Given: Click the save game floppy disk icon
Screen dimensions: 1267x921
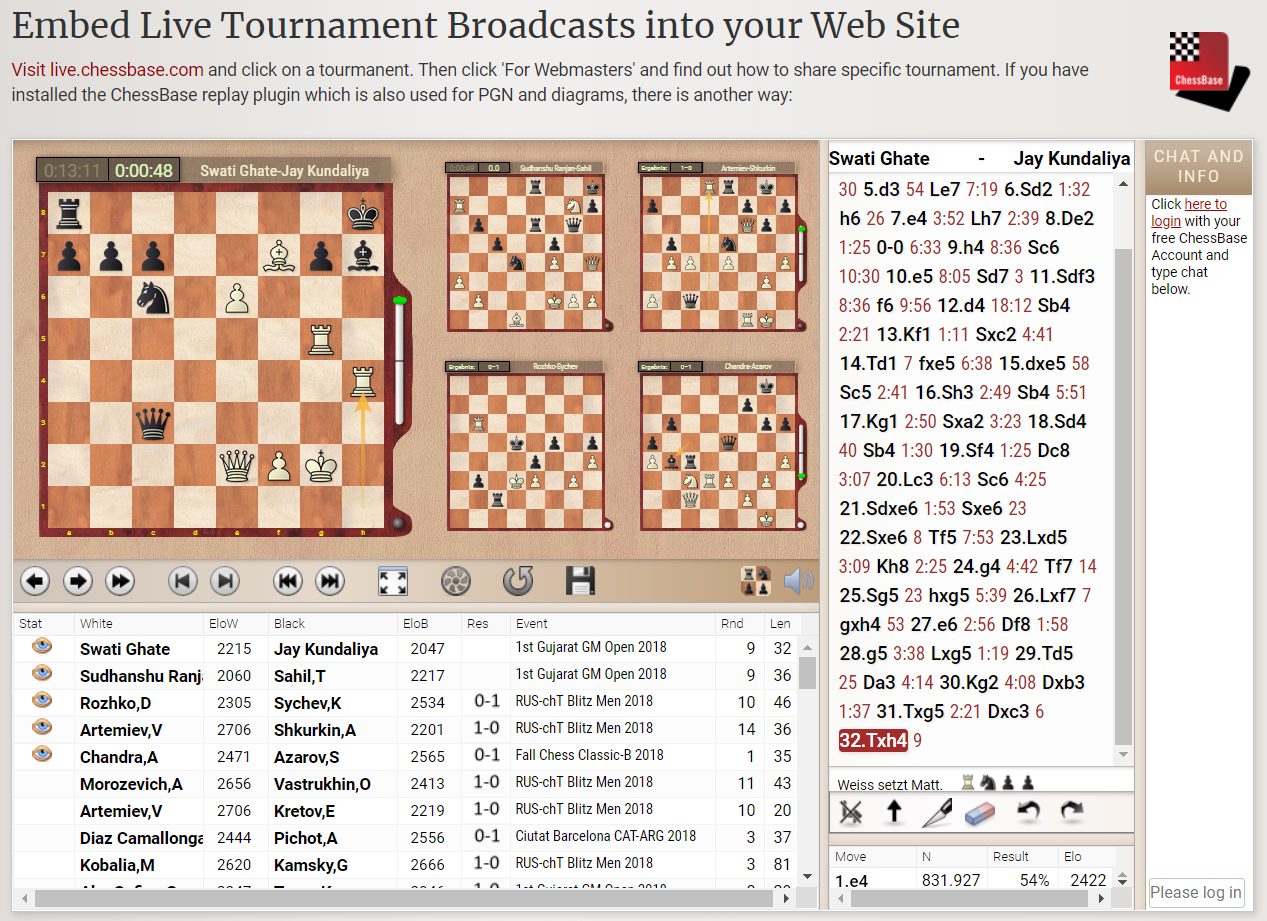Looking at the screenshot, I should pos(580,581).
